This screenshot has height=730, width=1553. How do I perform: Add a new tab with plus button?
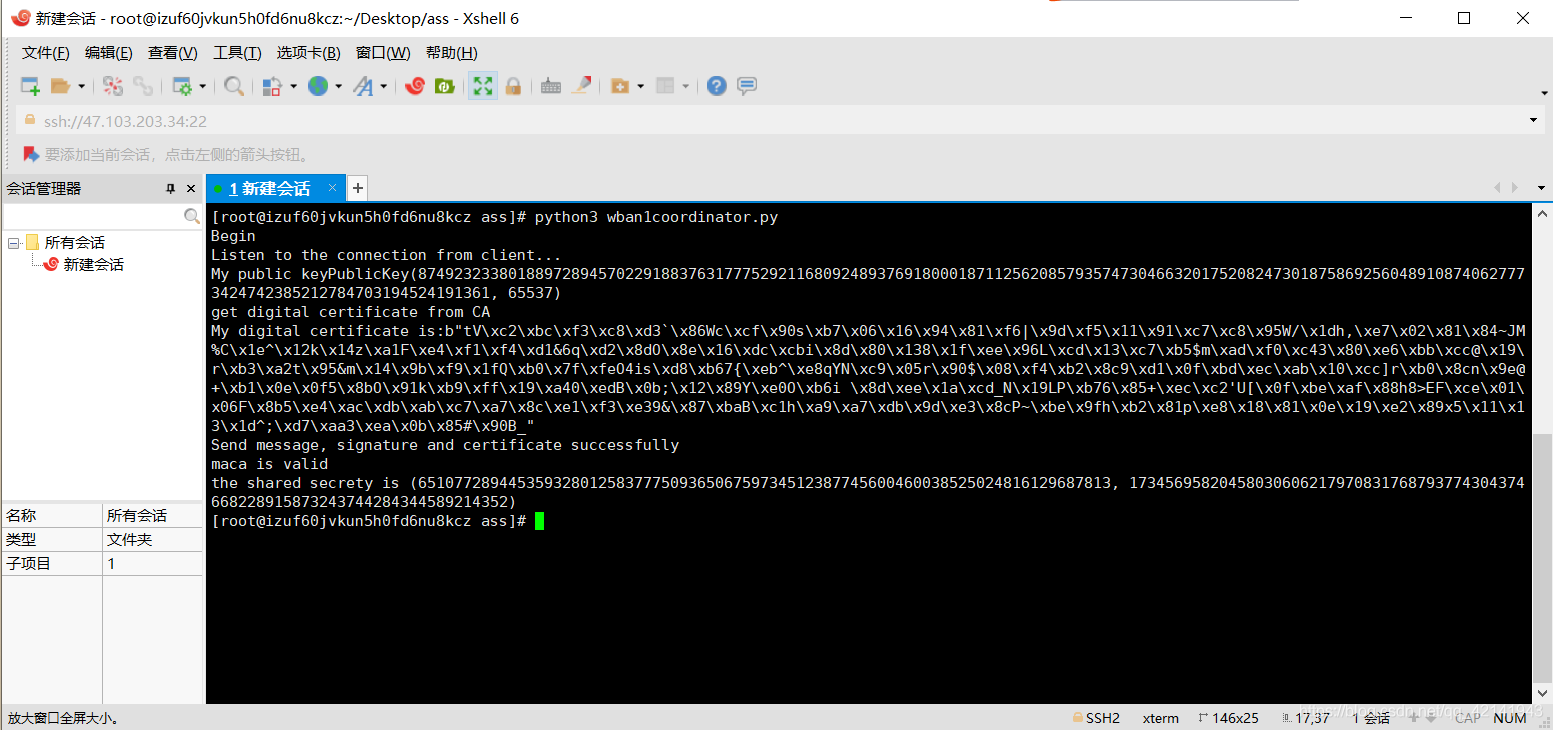coord(357,187)
